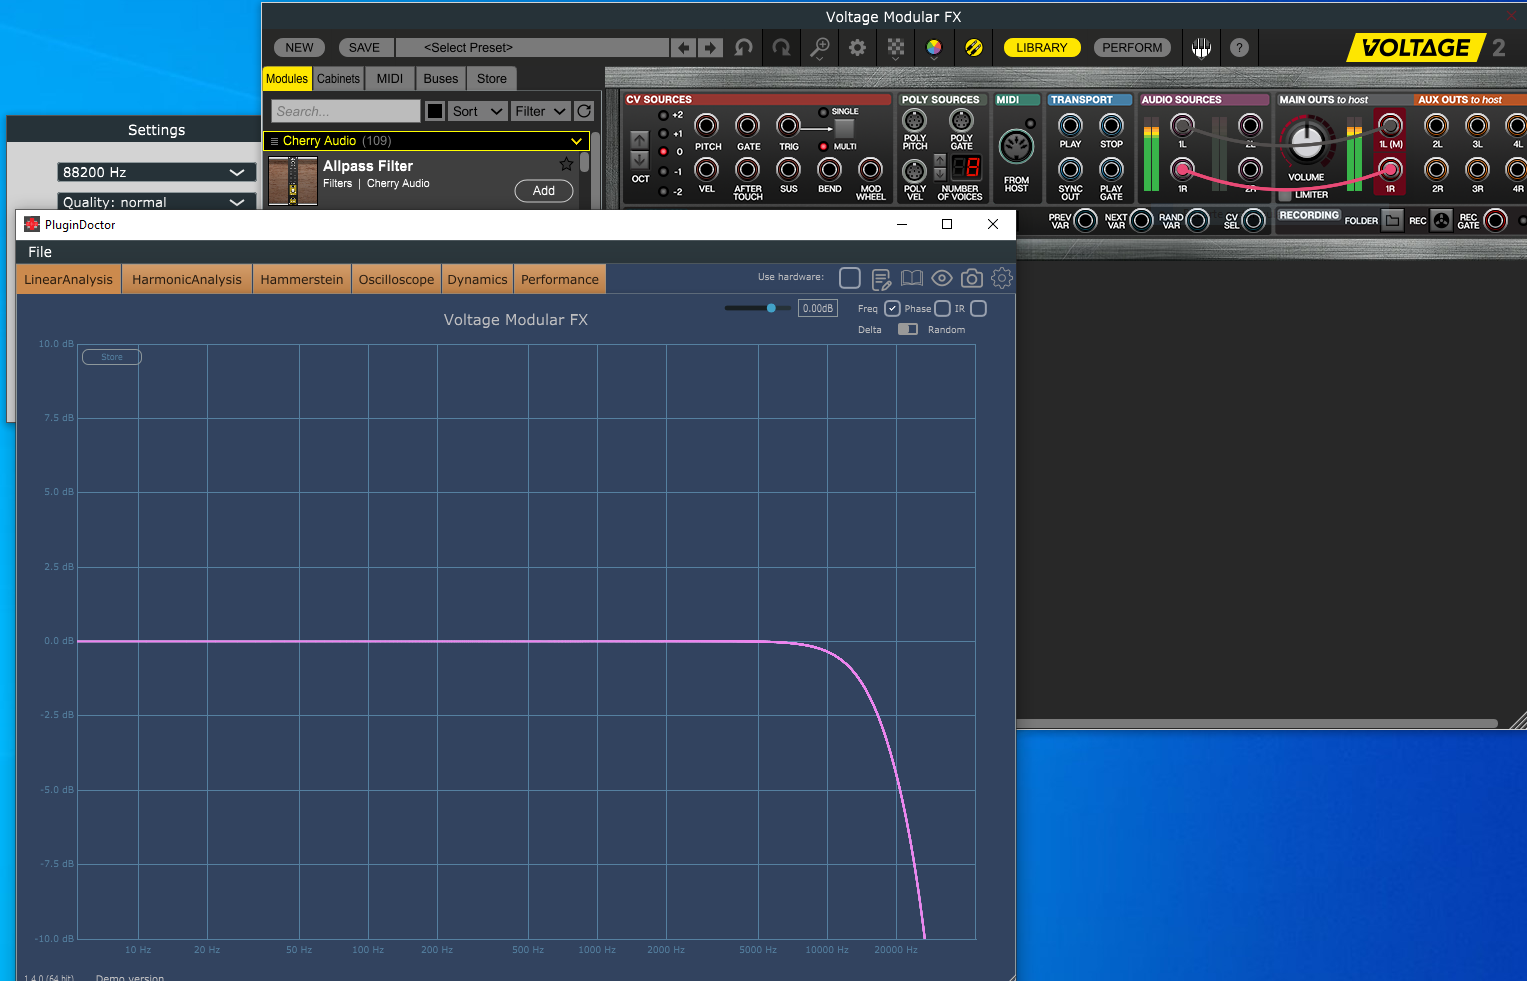
Task: Open PluginDoctor notes edit icon
Action: coord(881,278)
